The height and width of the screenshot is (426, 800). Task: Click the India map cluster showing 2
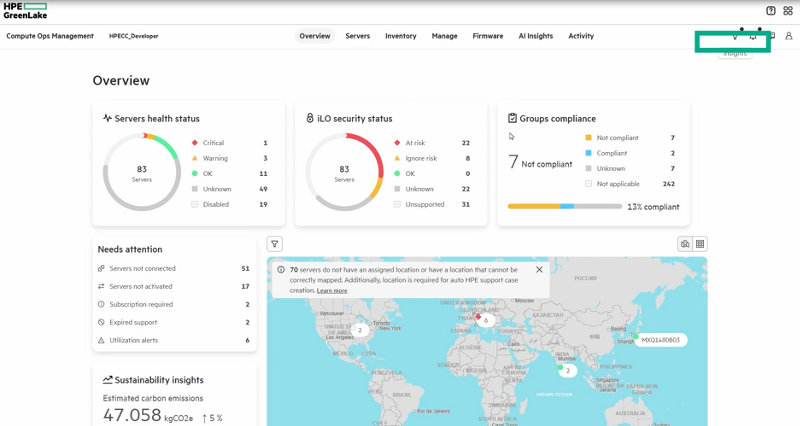click(x=567, y=371)
